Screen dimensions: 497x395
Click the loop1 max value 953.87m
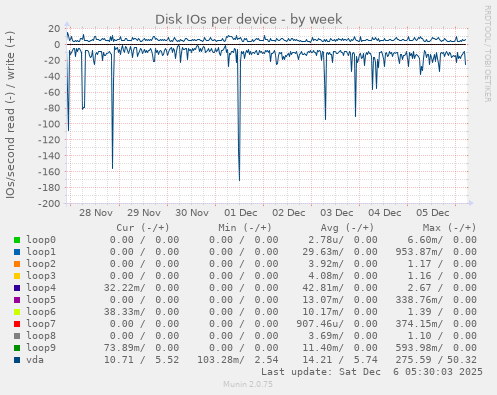[419, 252]
